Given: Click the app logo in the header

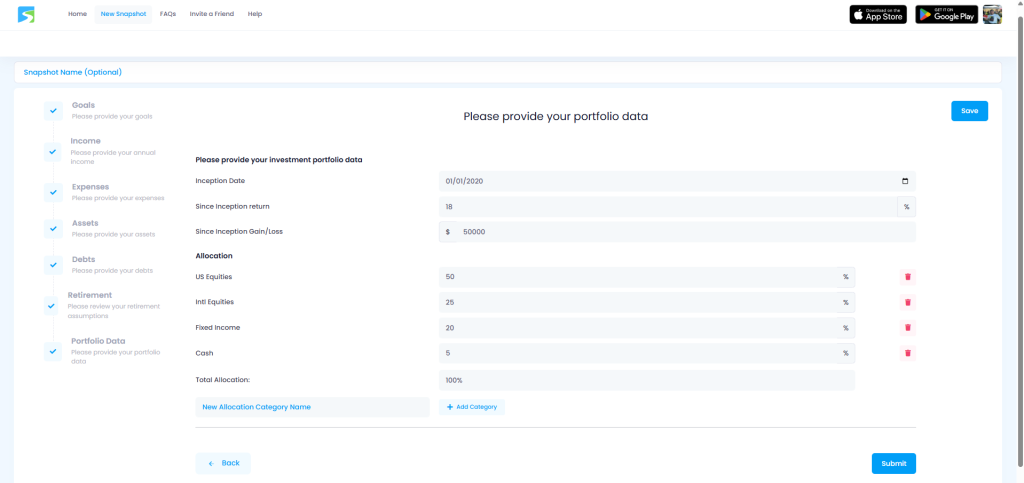Looking at the screenshot, I should (x=26, y=14).
